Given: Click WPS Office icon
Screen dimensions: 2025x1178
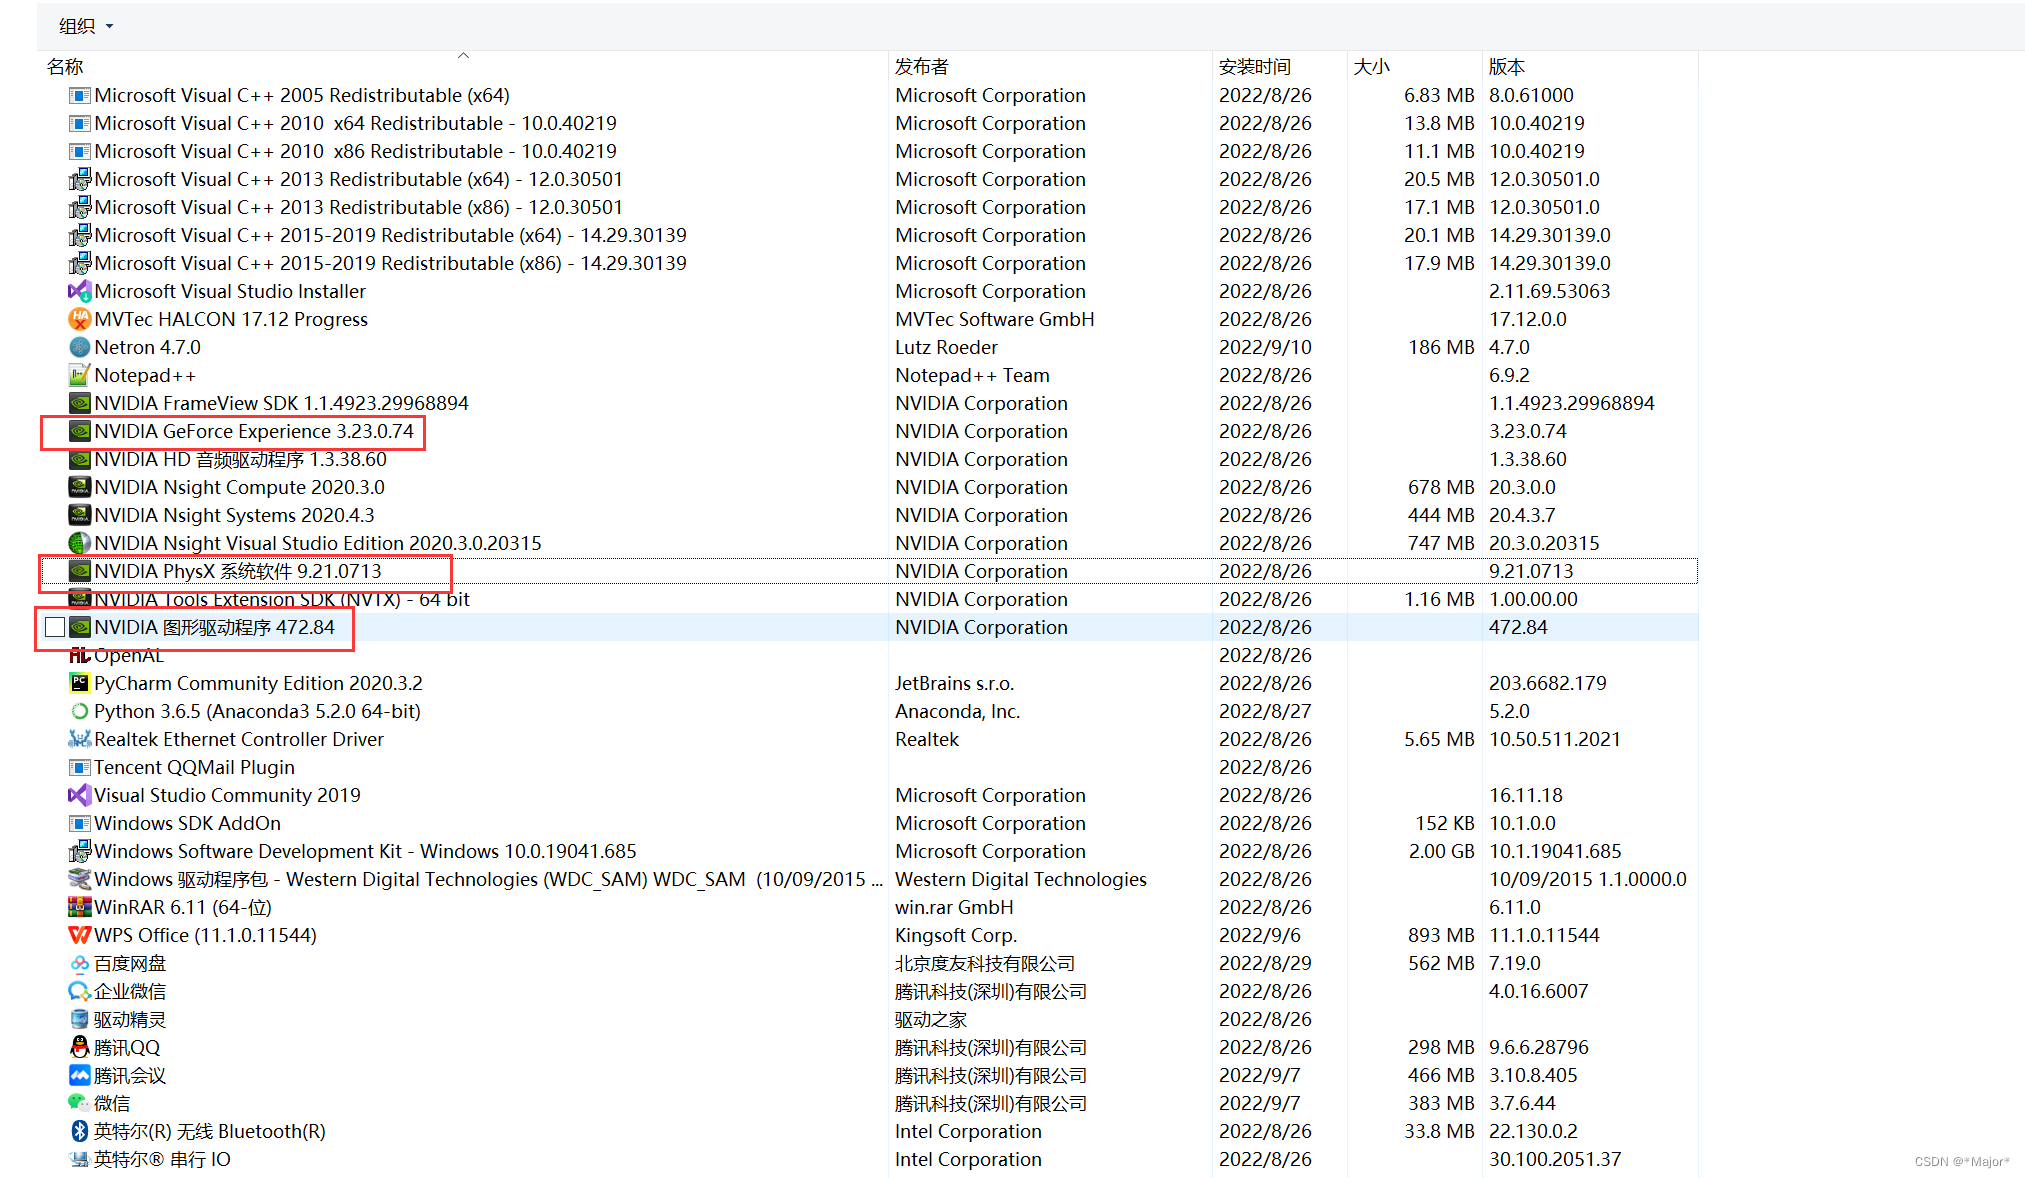Looking at the screenshot, I should 79,935.
